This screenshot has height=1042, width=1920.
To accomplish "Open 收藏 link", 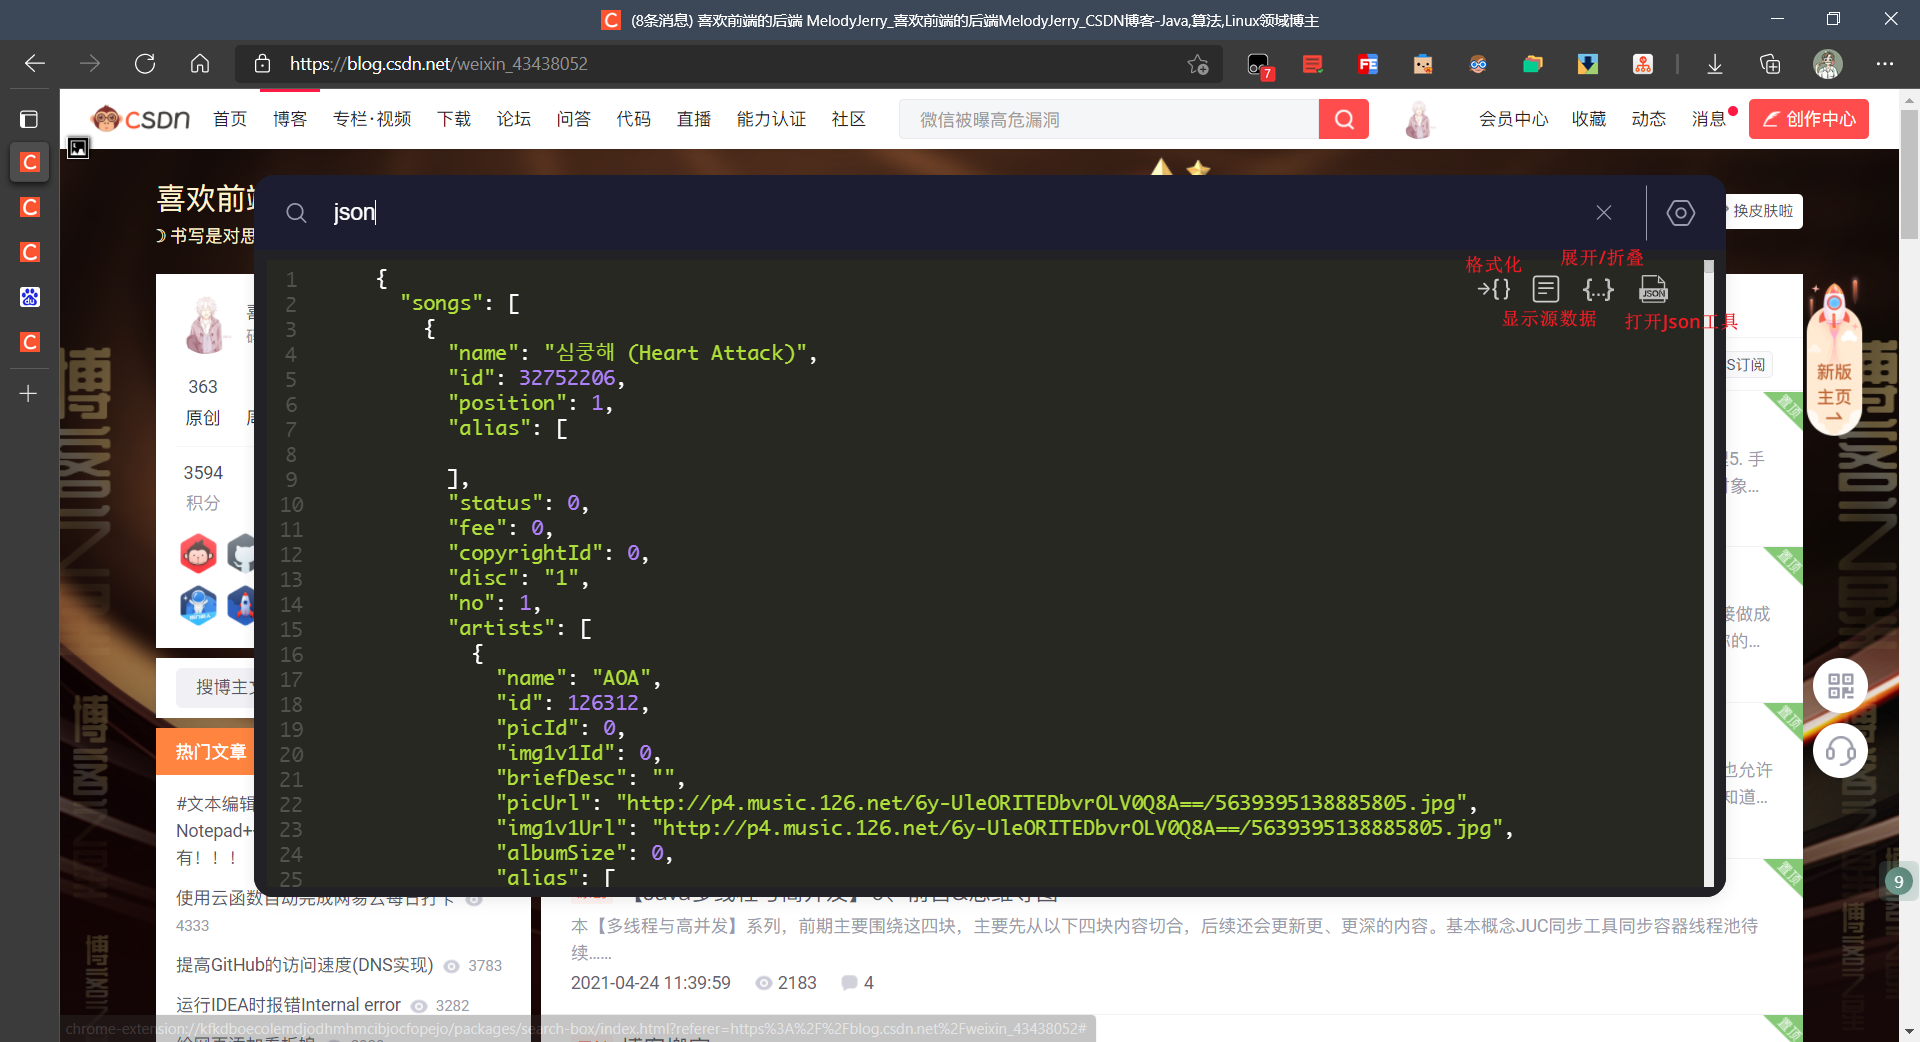I will point(1589,119).
